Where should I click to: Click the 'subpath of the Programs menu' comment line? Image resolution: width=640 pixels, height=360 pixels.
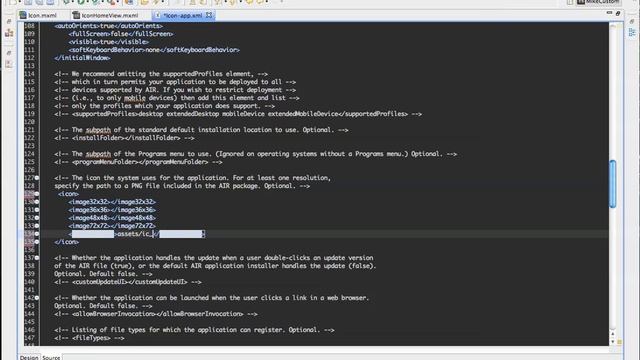(256, 154)
